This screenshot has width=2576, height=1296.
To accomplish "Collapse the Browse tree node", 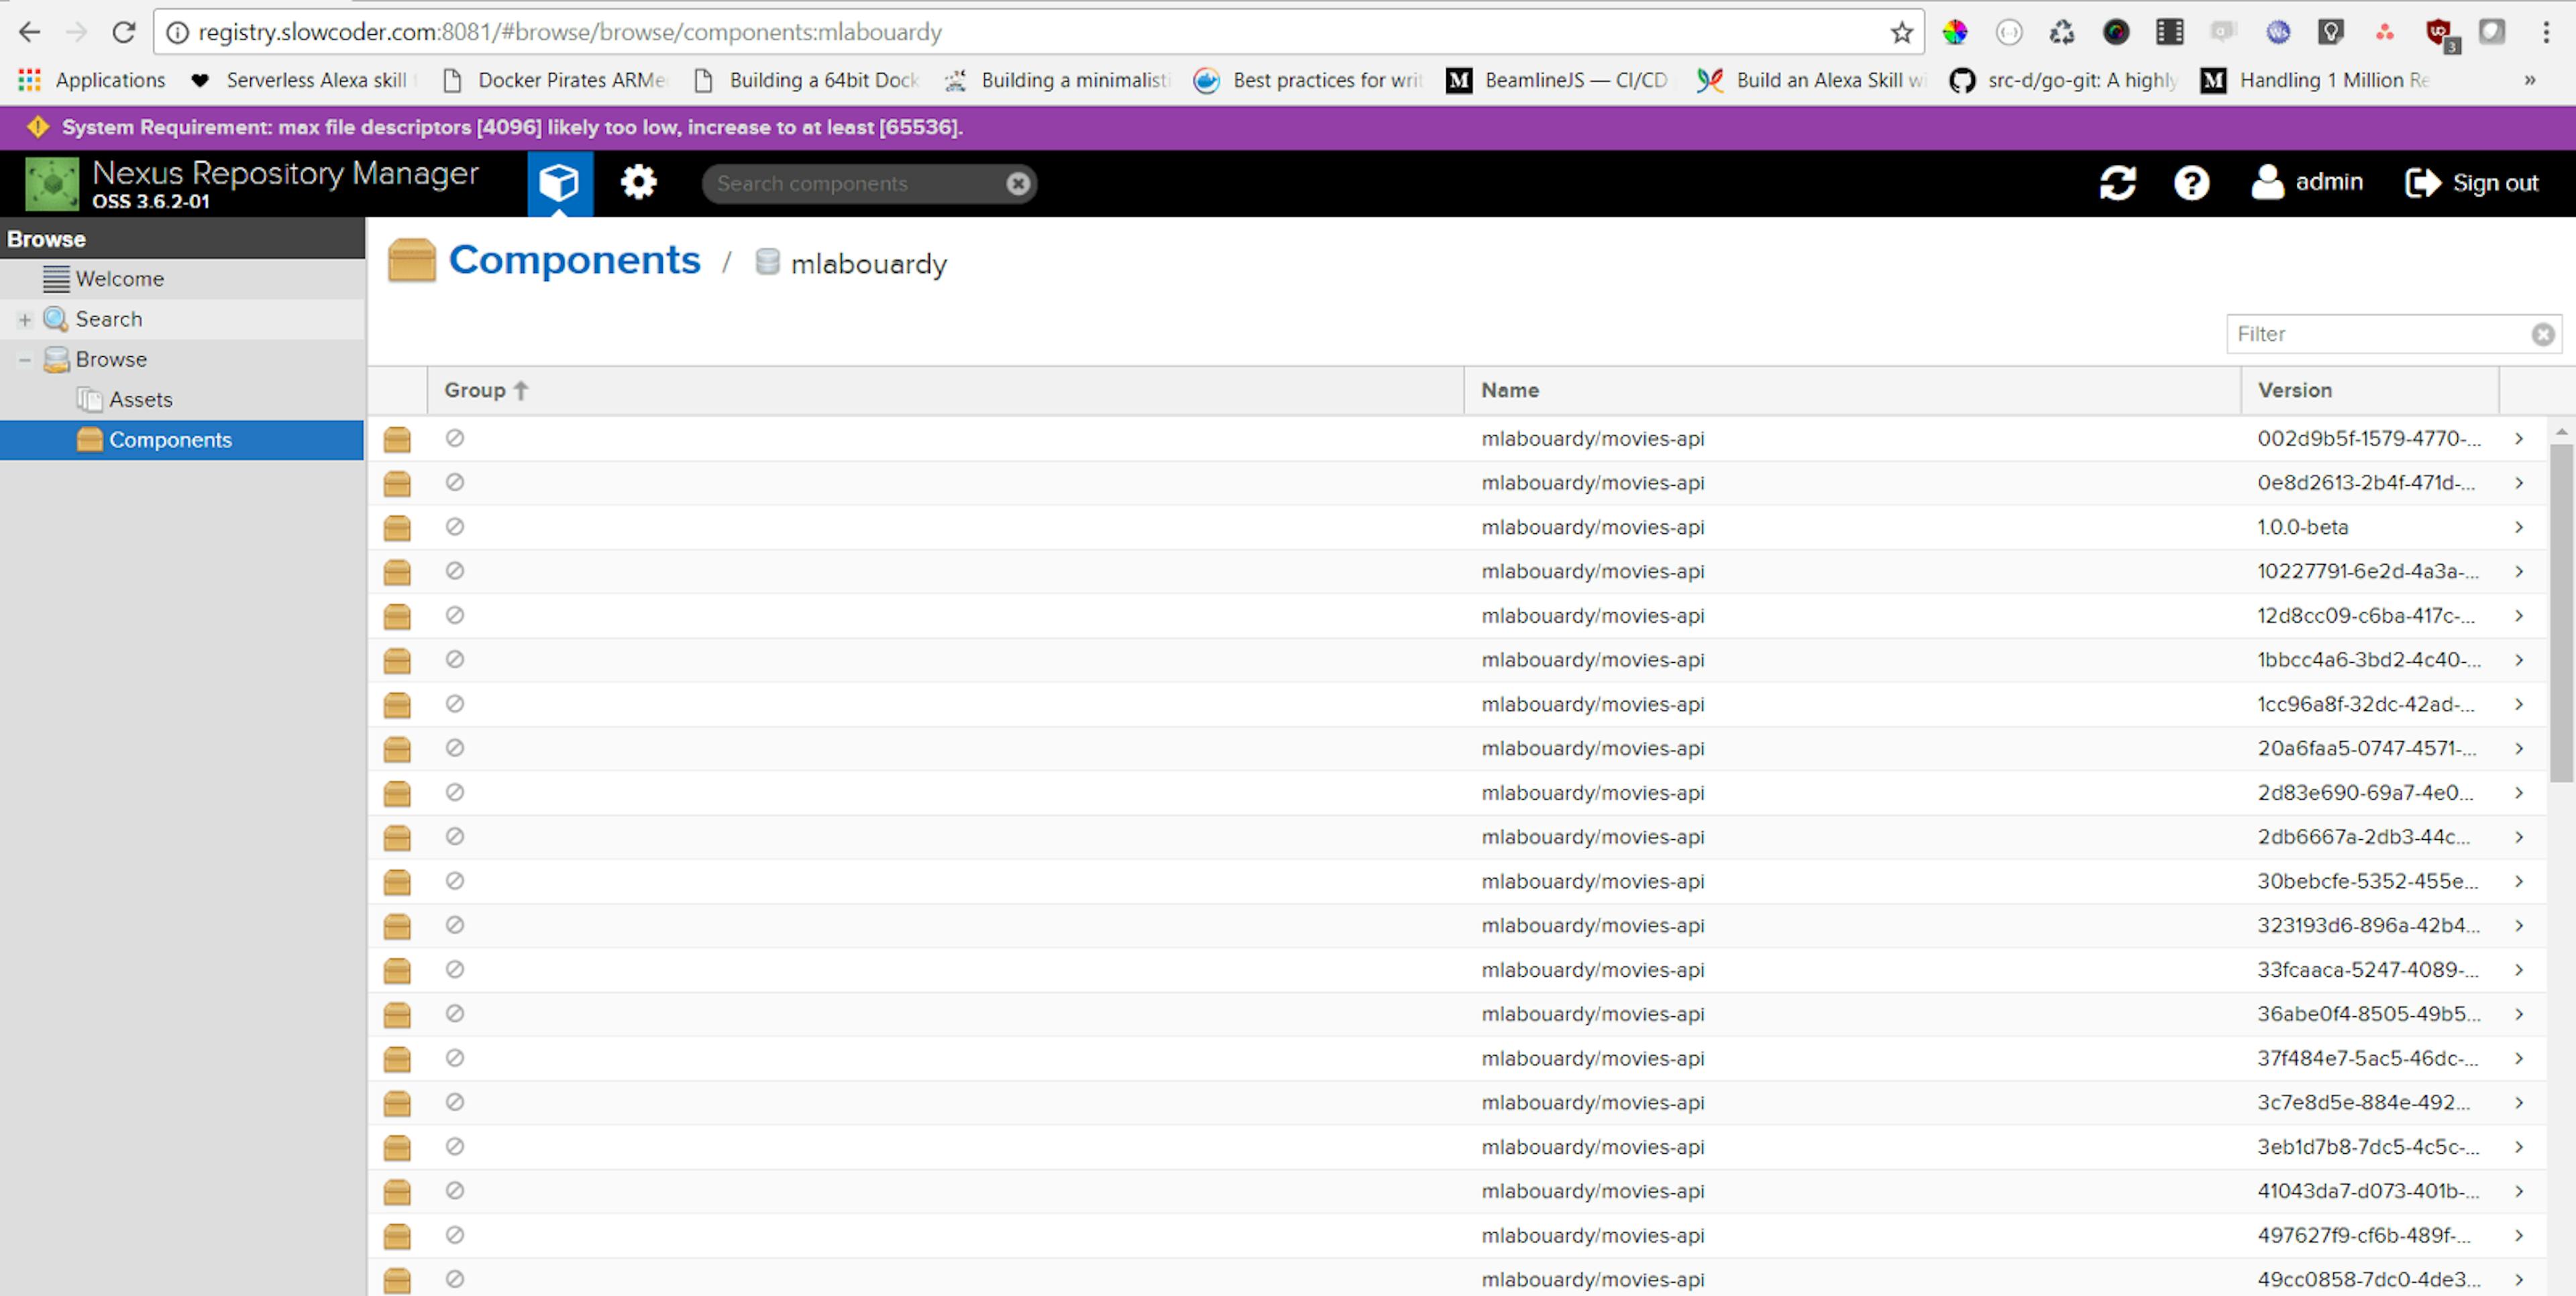I will pyautogui.click(x=25, y=359).
